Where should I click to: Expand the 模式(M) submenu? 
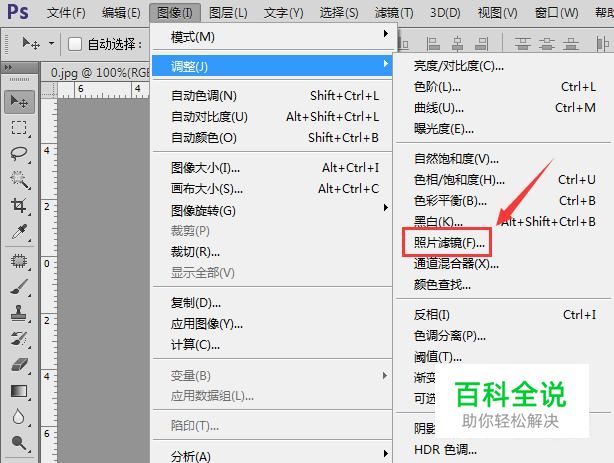tap(272, 37)
